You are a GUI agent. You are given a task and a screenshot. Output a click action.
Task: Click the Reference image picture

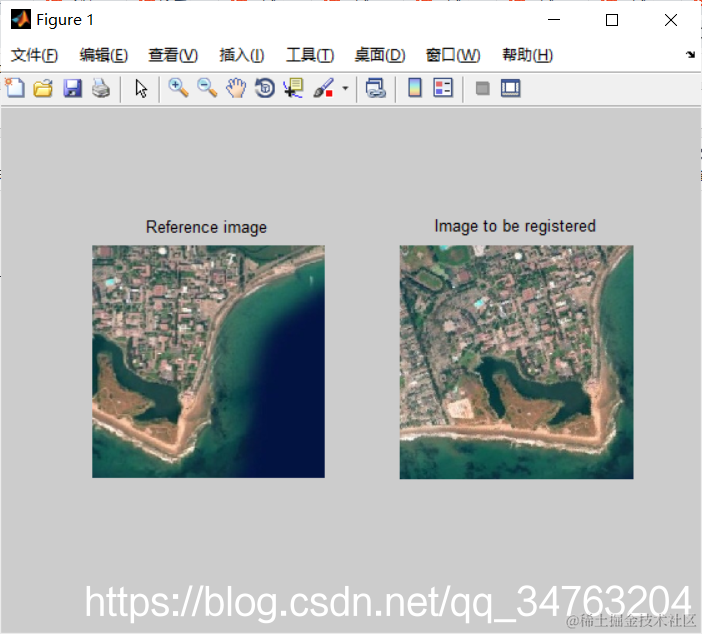209,361
